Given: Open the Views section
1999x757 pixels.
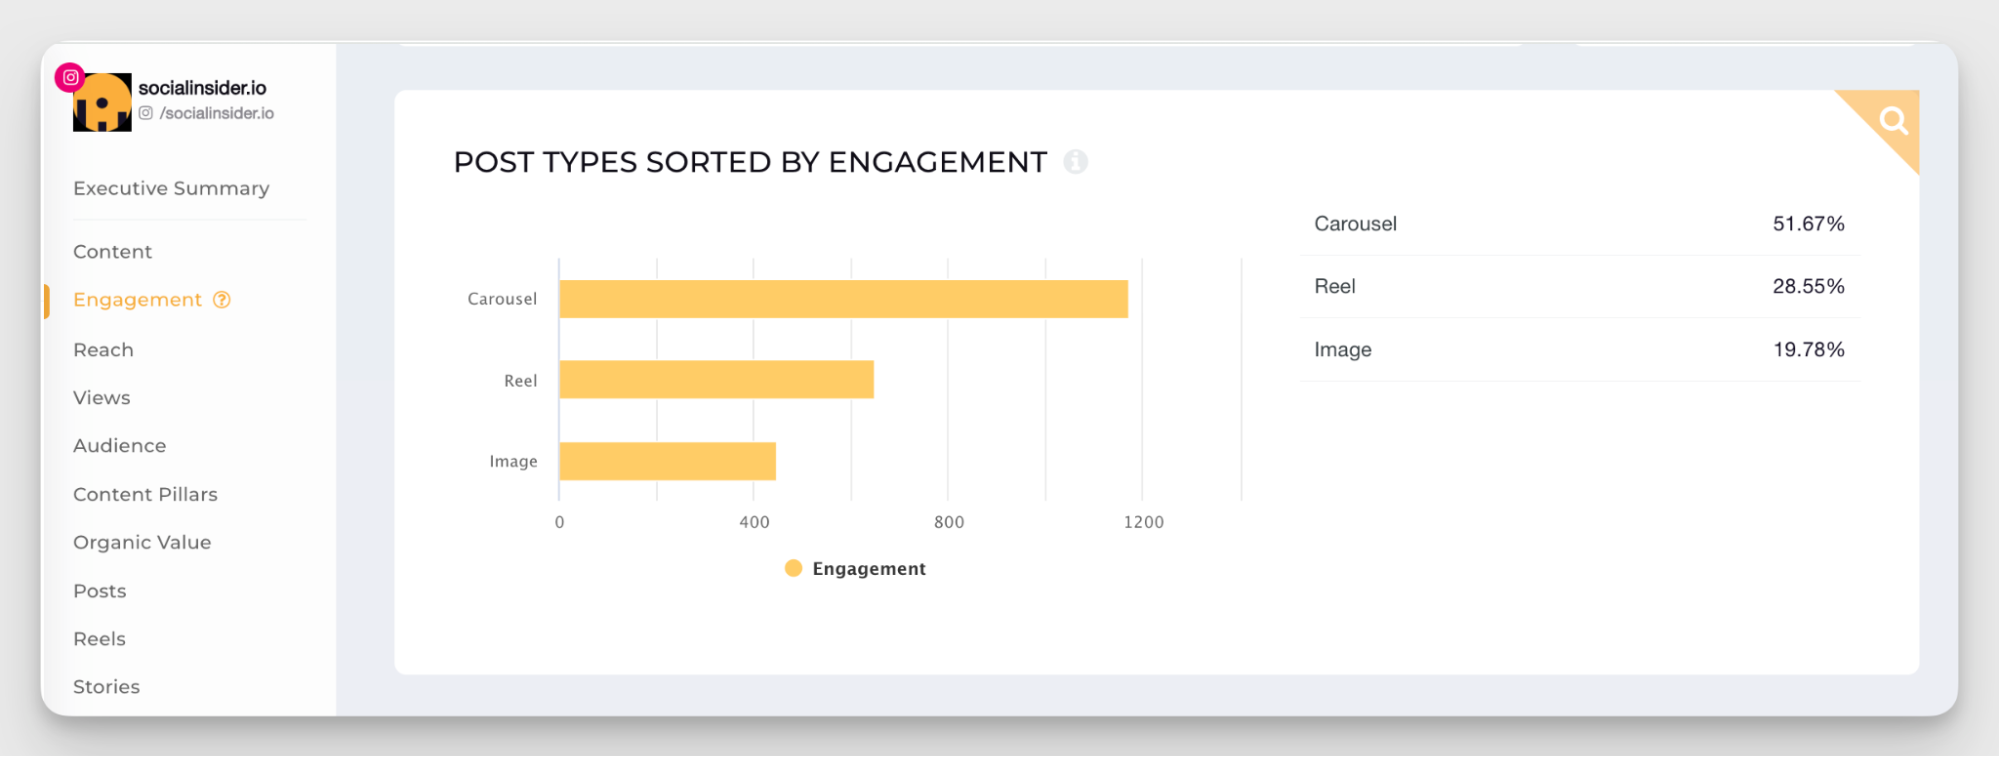Looking at the screenshot, I should coord(101,398).
